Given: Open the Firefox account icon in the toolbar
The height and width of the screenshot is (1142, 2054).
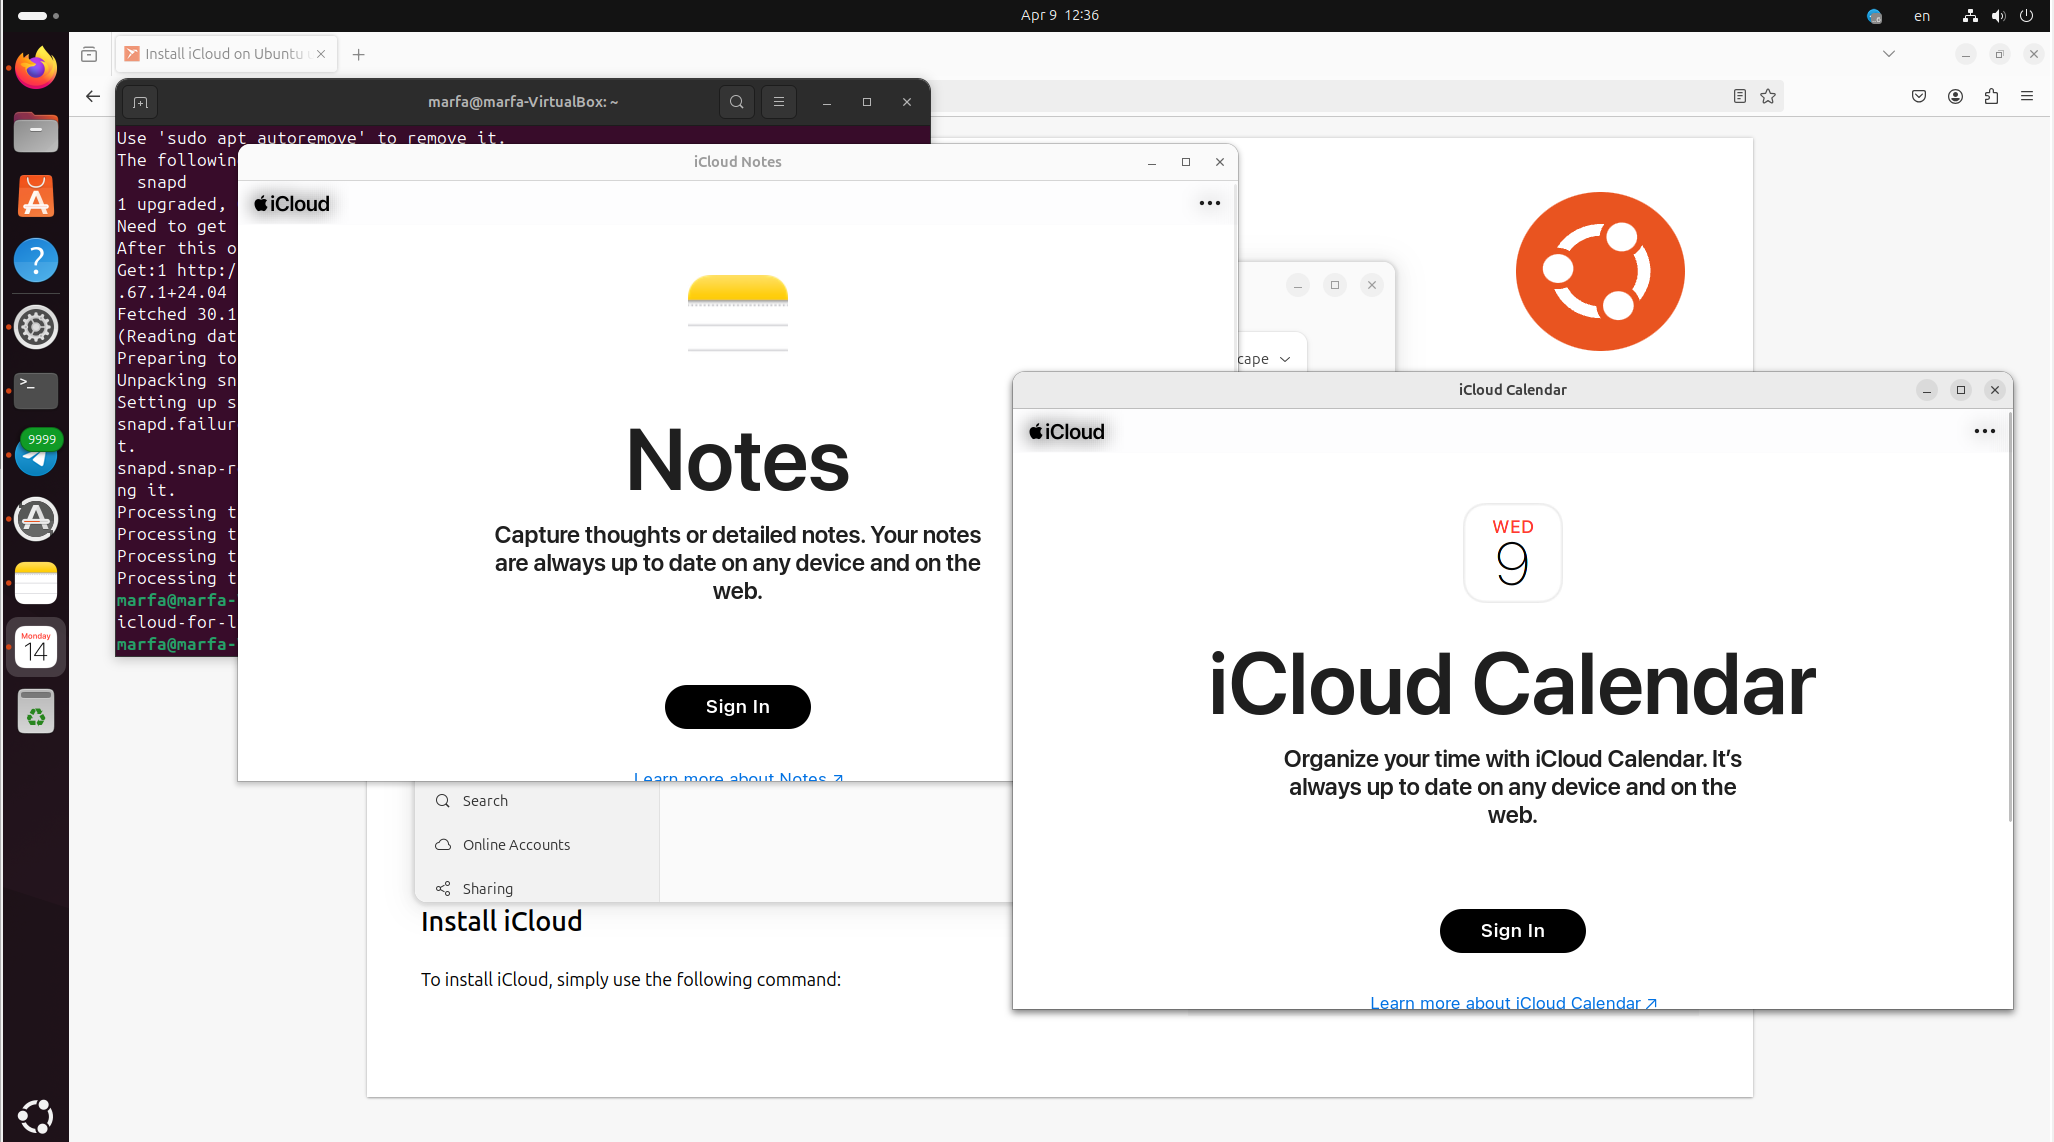Looking at the screenshot, I should click(1956, 96).
